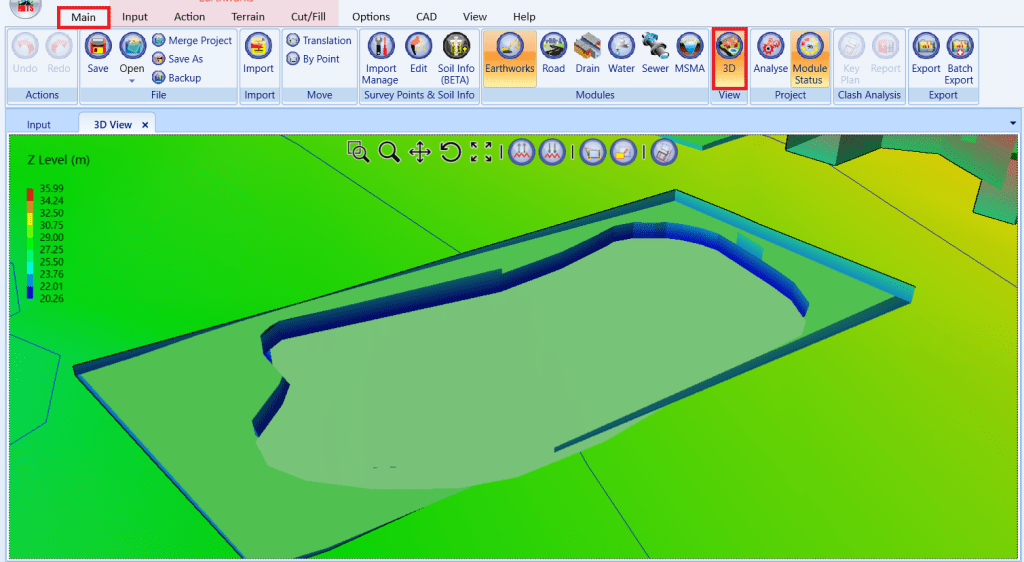This screenshot has width=1024, height=562.
Task: Select By Point move option
Action: click(x=313, y=59)
